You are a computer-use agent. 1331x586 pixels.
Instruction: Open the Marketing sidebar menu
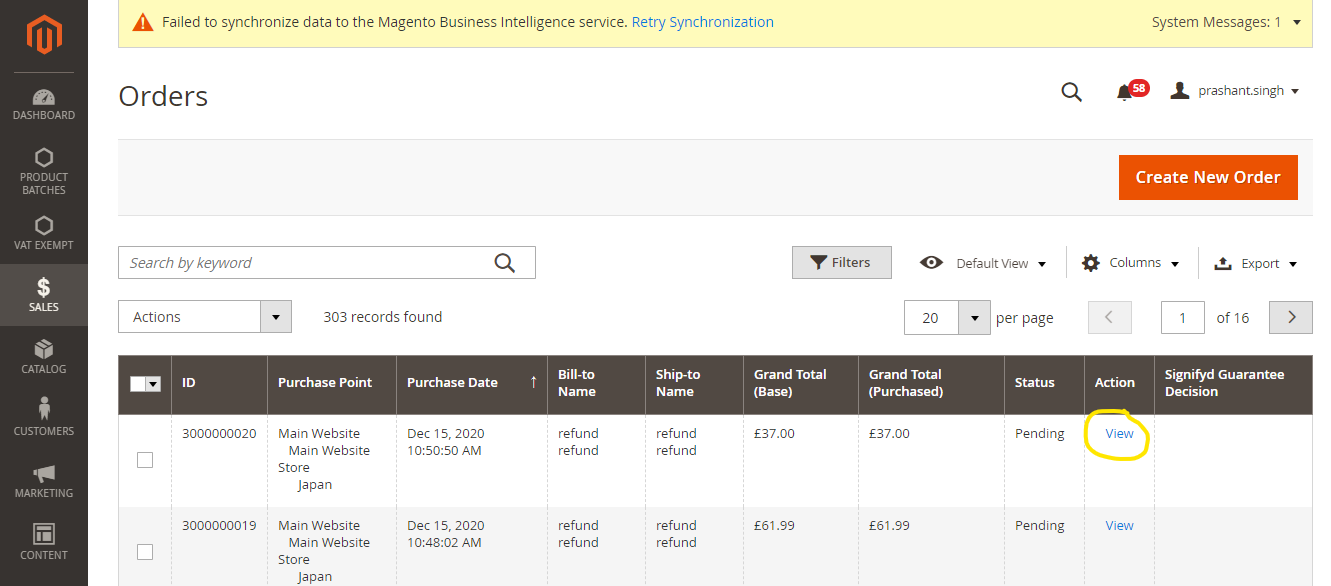click(x=44, y=480)
